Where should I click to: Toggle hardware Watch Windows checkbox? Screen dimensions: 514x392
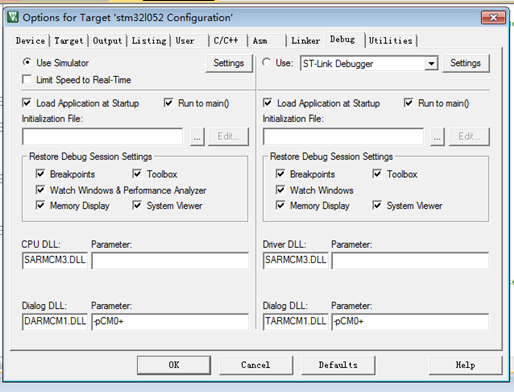click(x=280, y=190)
